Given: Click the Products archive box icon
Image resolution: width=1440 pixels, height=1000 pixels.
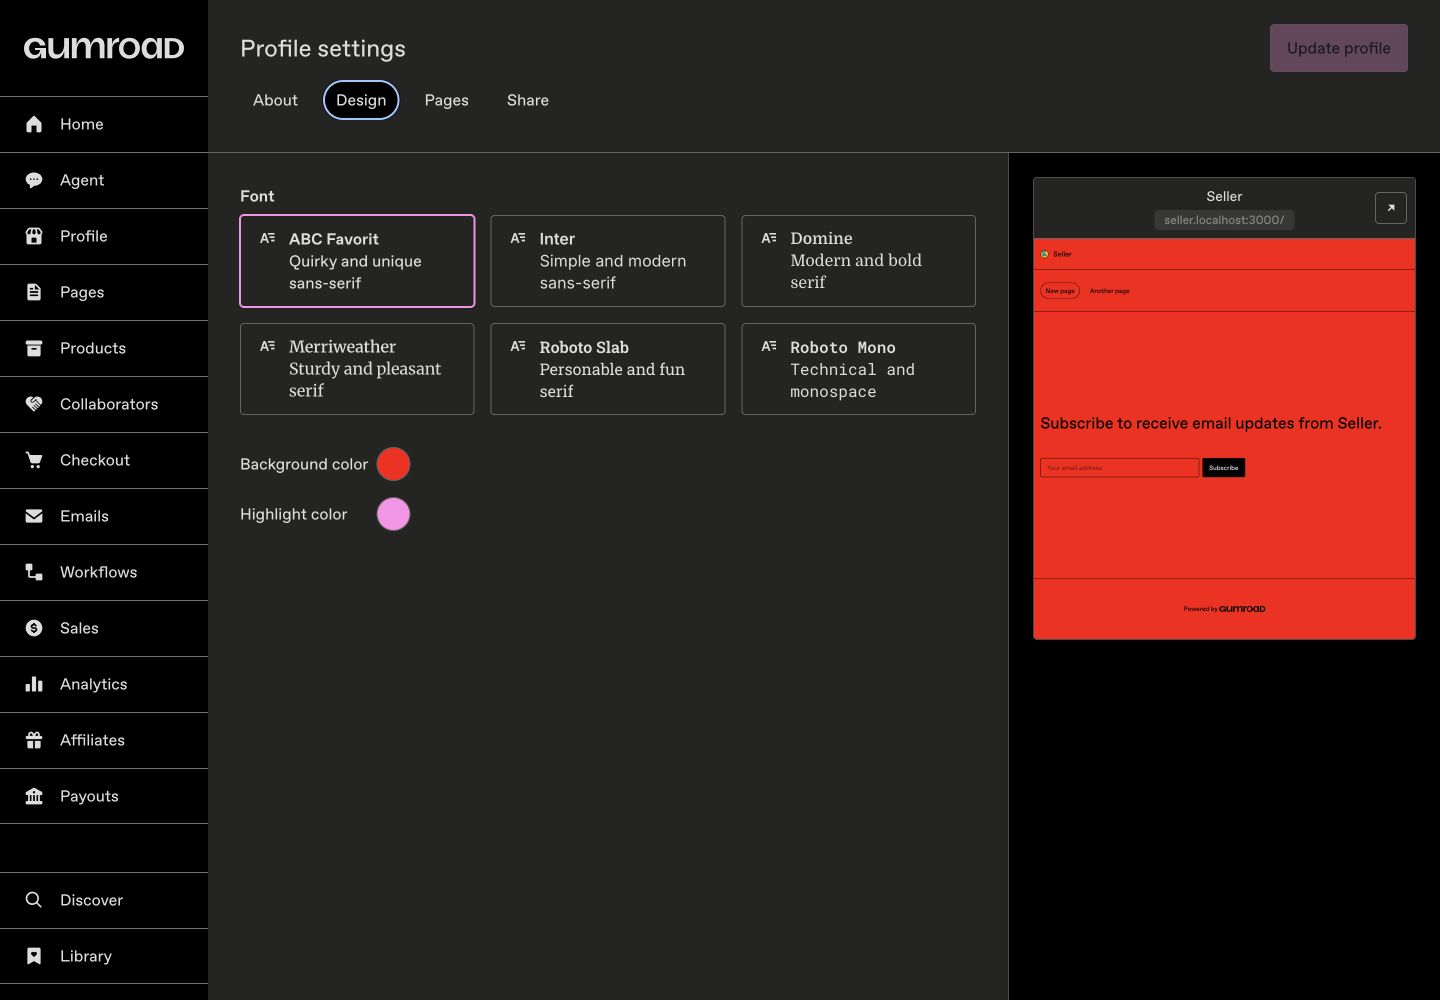Looking at the screenshot, I should coord(34,348).
